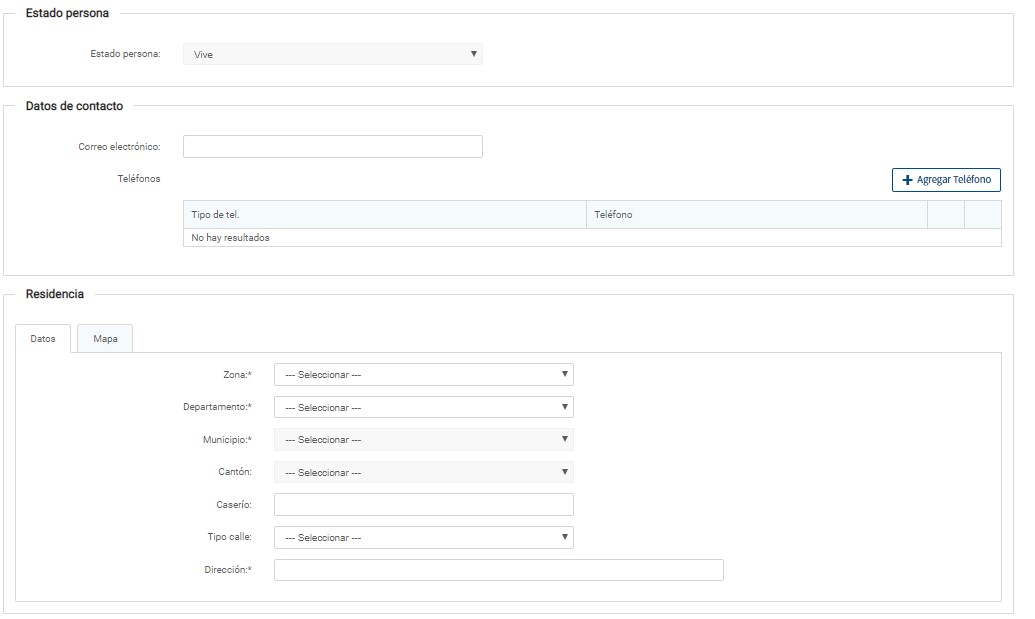Click the first empty header cell after Teléfono
This screenshot has width=1035, height=619.
pos(946,215)
